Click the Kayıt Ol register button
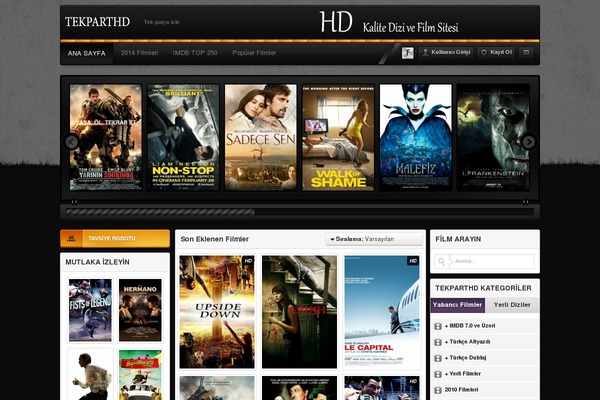 (496, 52)
